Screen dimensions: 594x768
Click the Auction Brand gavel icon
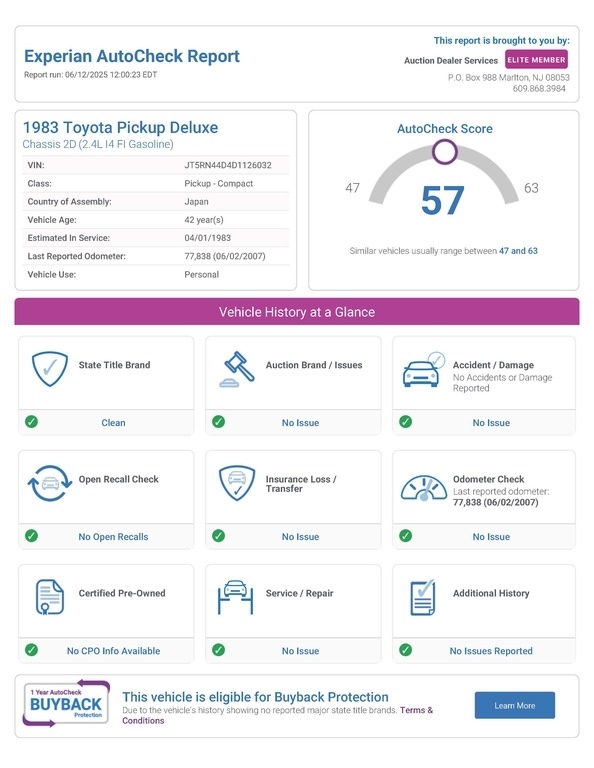coord(237,369)
